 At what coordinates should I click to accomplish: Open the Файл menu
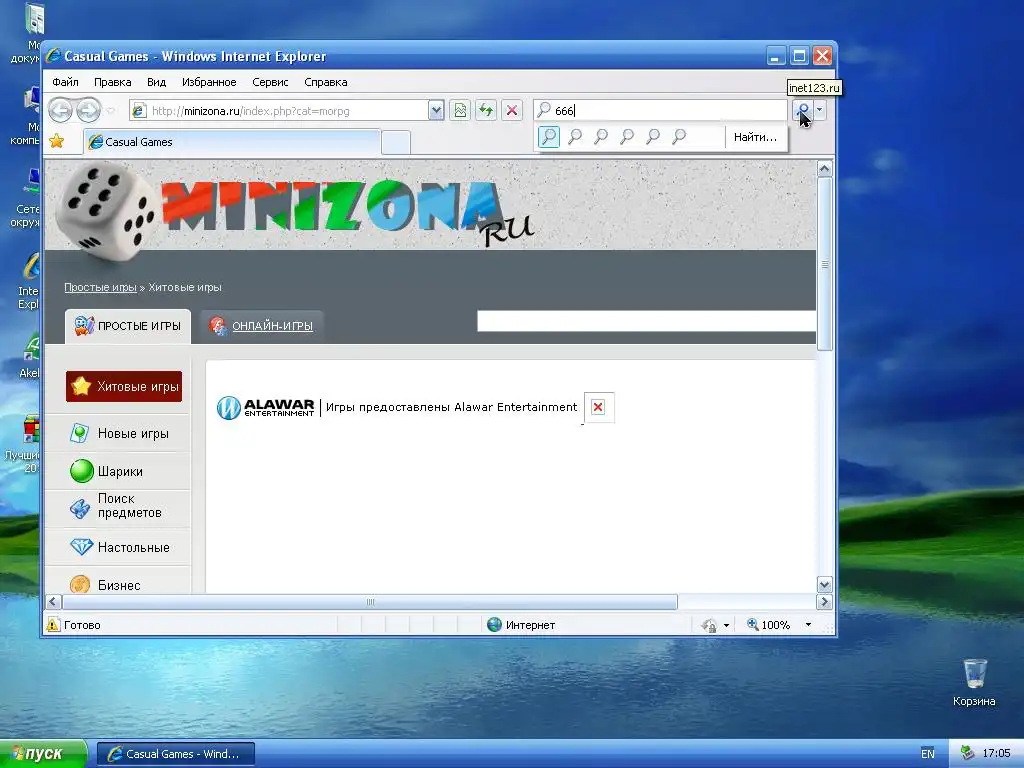(65, 82)
